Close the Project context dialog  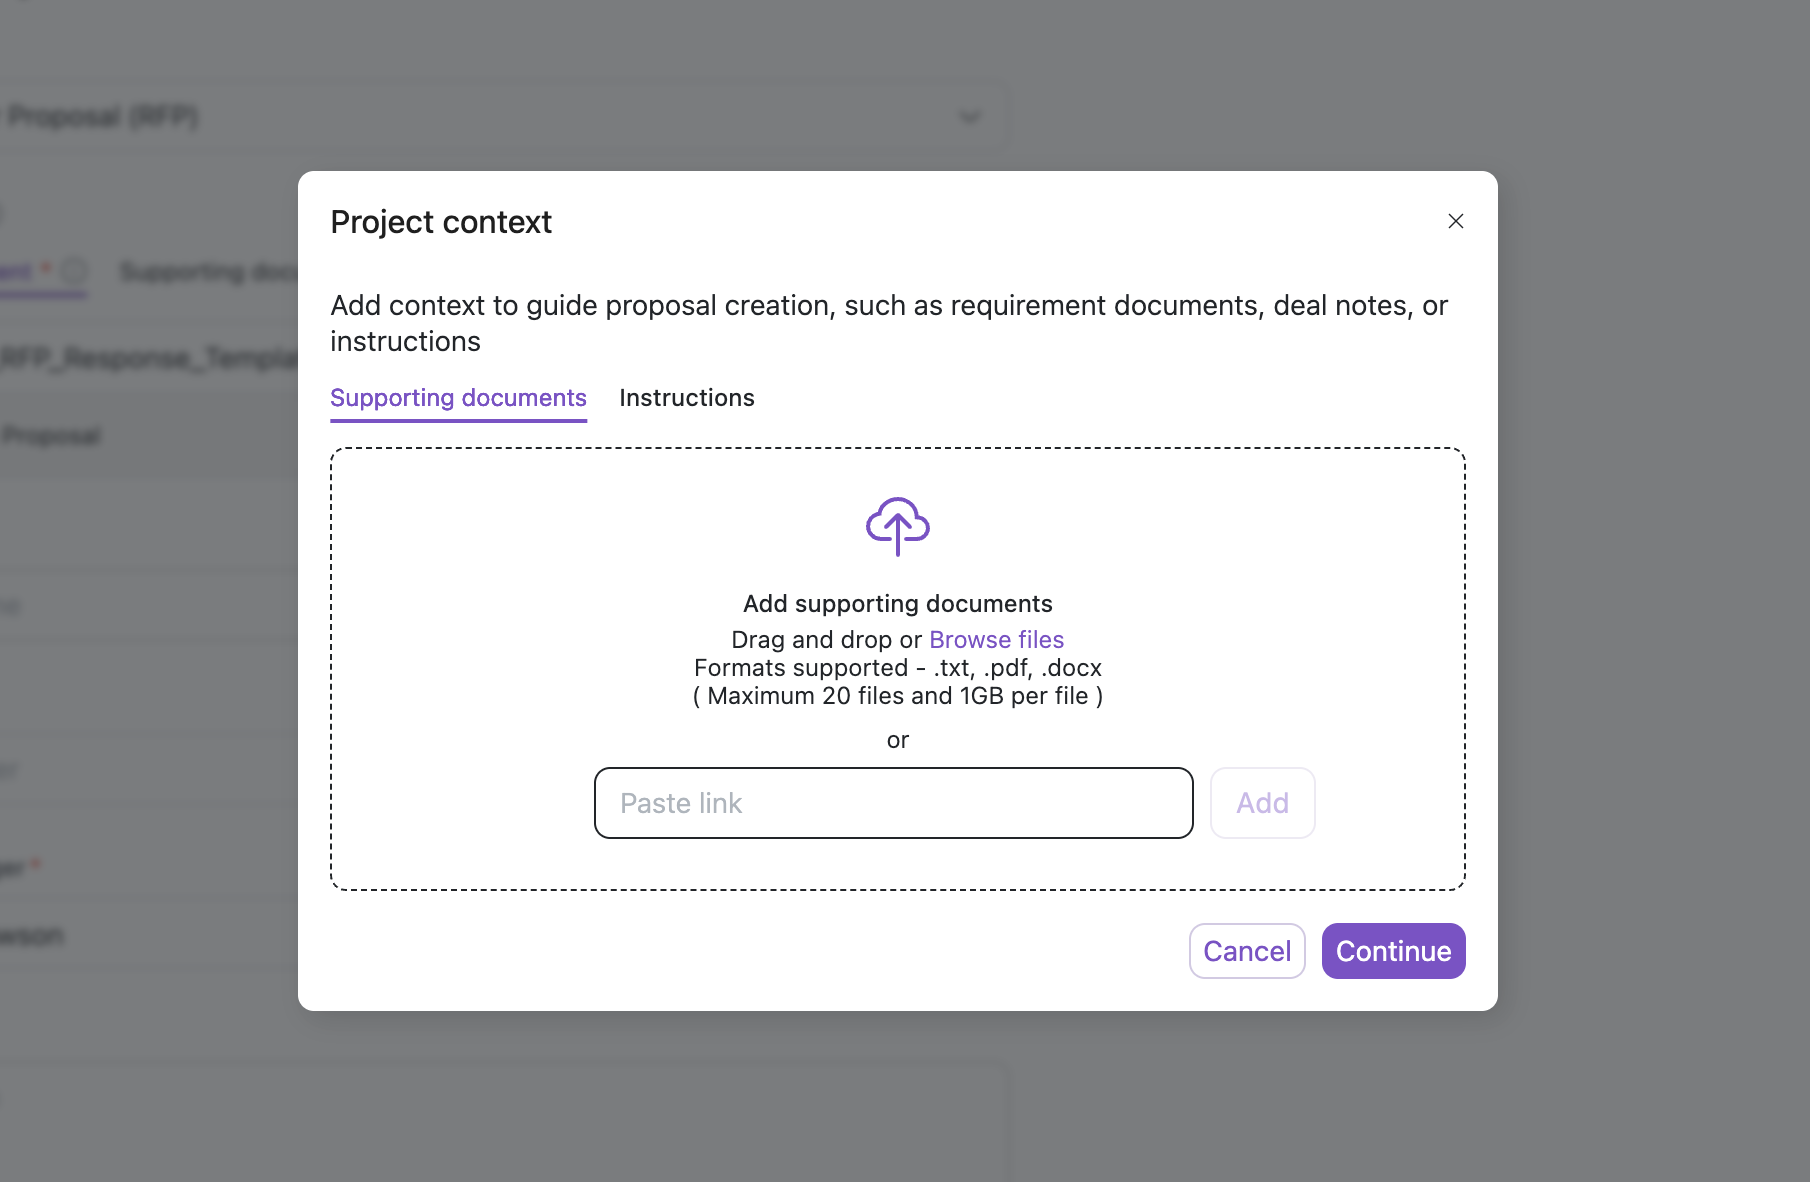[1456, 221]
